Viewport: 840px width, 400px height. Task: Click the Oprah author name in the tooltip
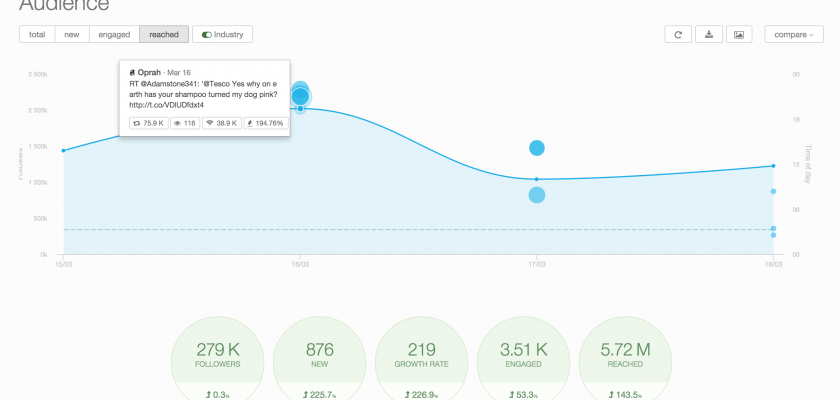150,73
